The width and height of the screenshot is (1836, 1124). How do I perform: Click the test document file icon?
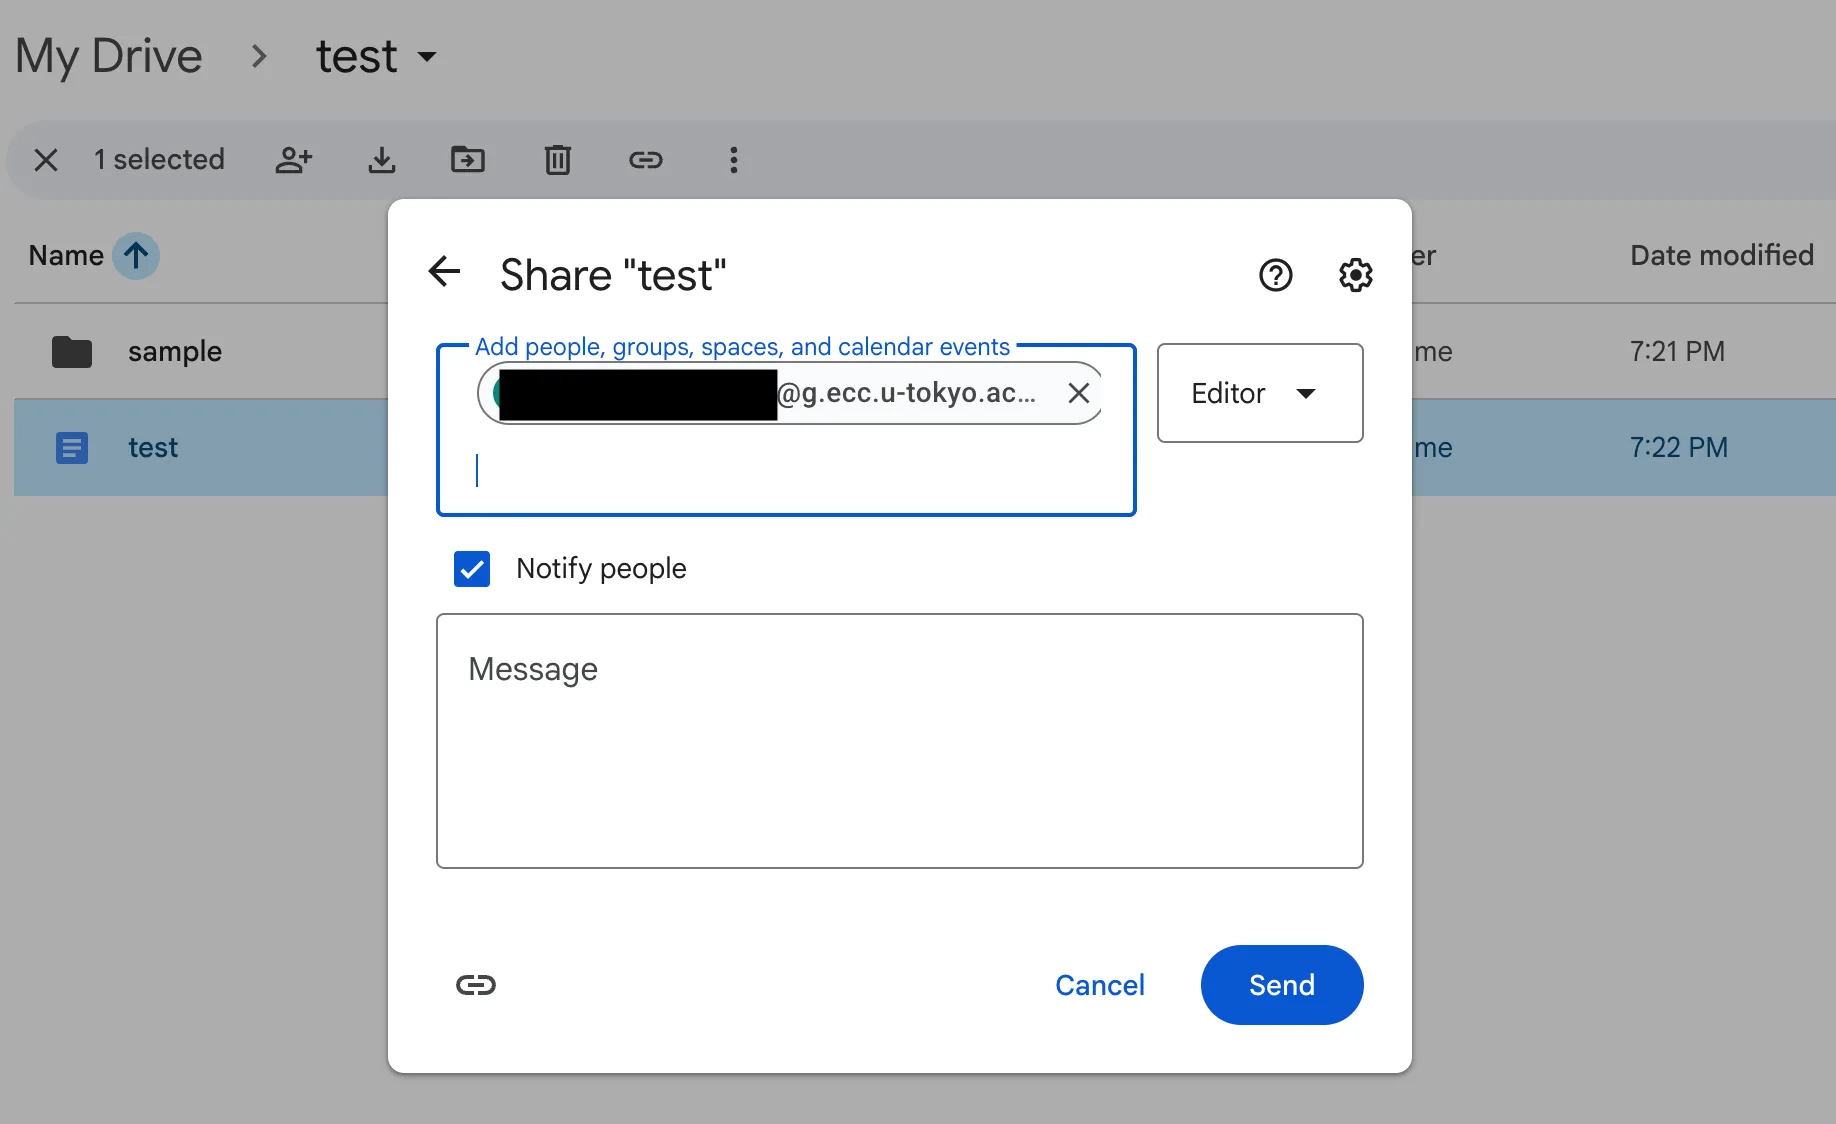point(72,448)
